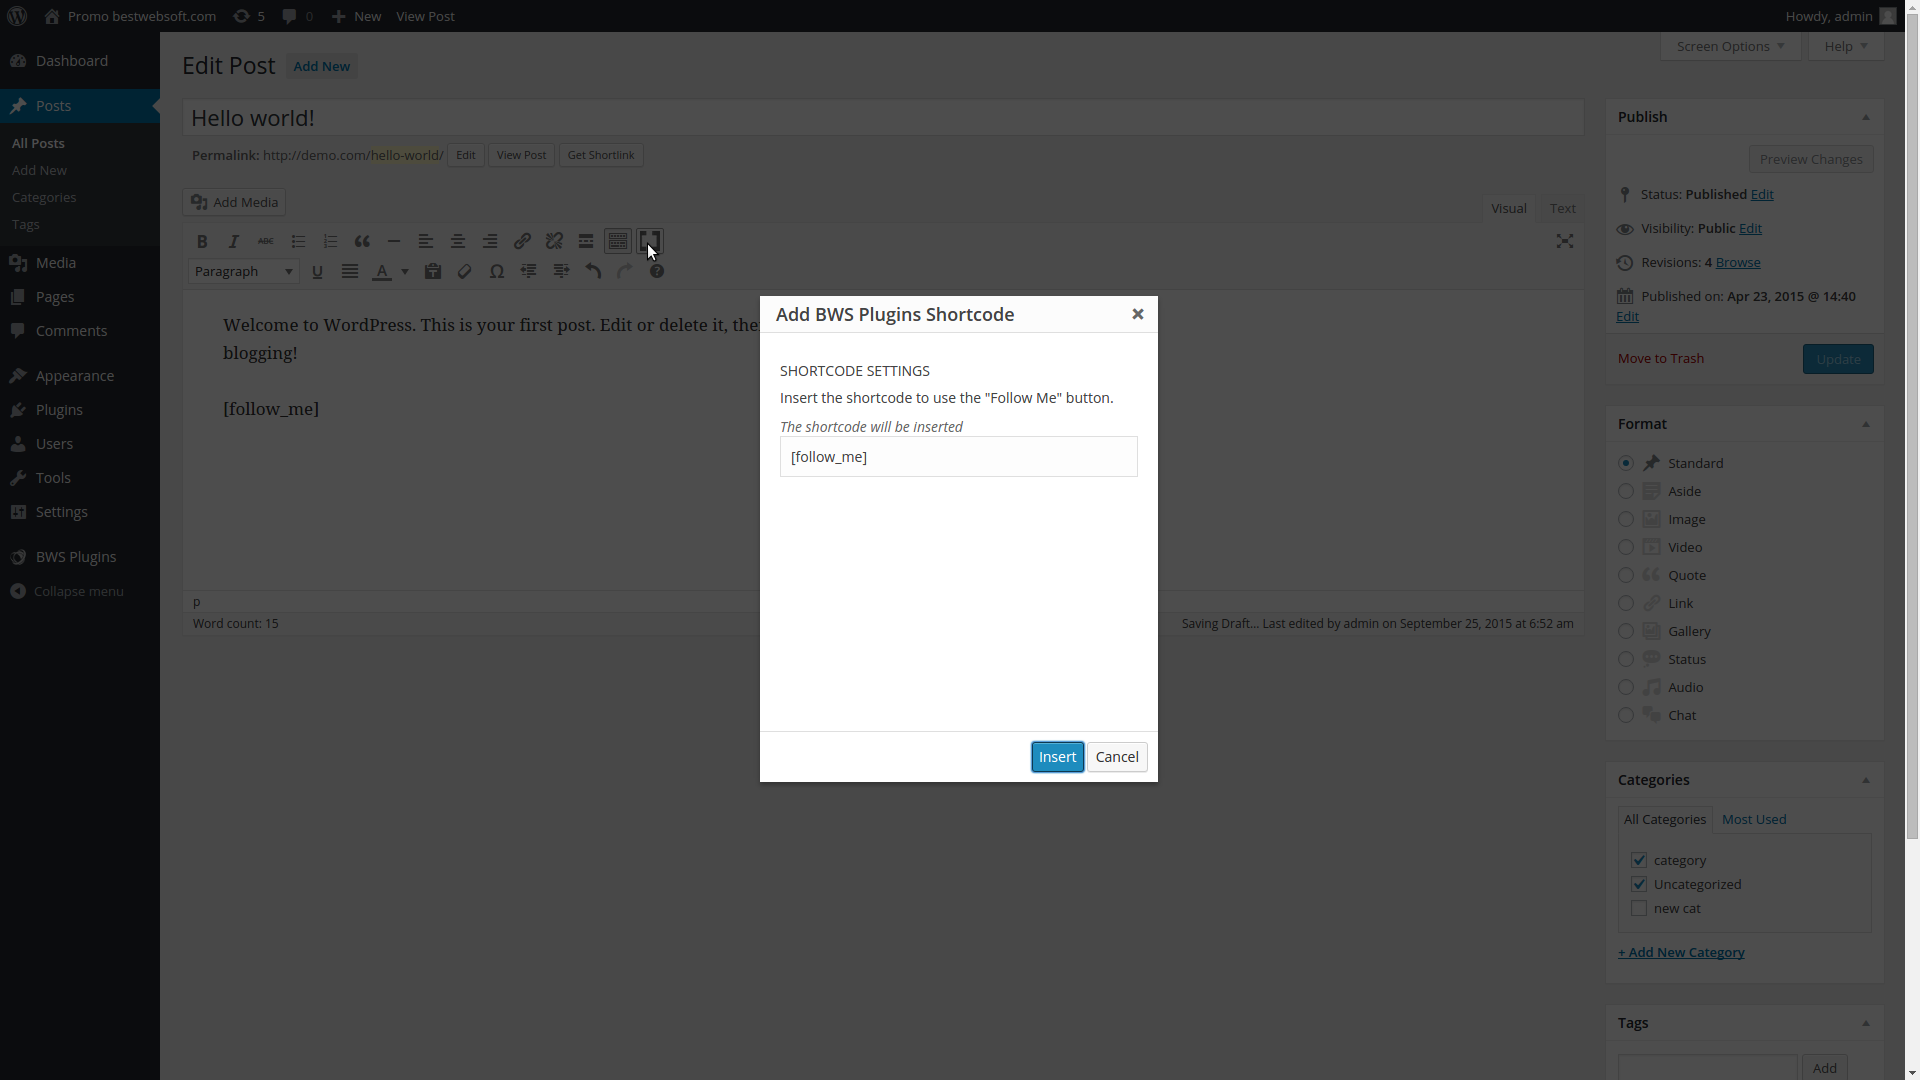This screenshot has height=1080, width=1920.
Task: Apply underline formatting
Action: click(x=318, y=271)
